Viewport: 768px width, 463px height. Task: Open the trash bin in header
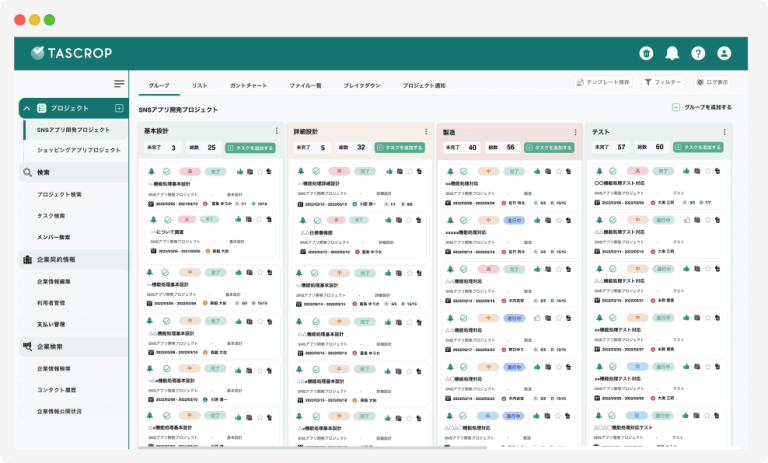click(x=646, y=53)
